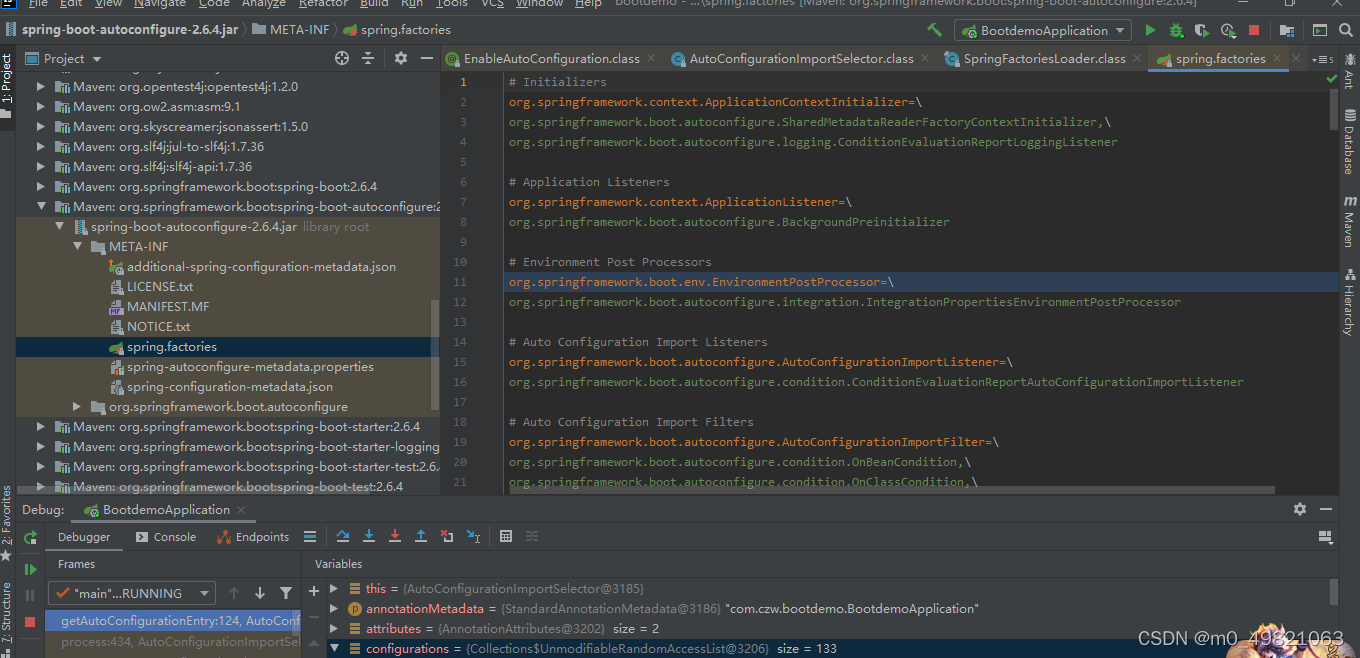
Task: Open the BootdemoApplication run configuration dropdown
Action: (x=1043, y=30)
